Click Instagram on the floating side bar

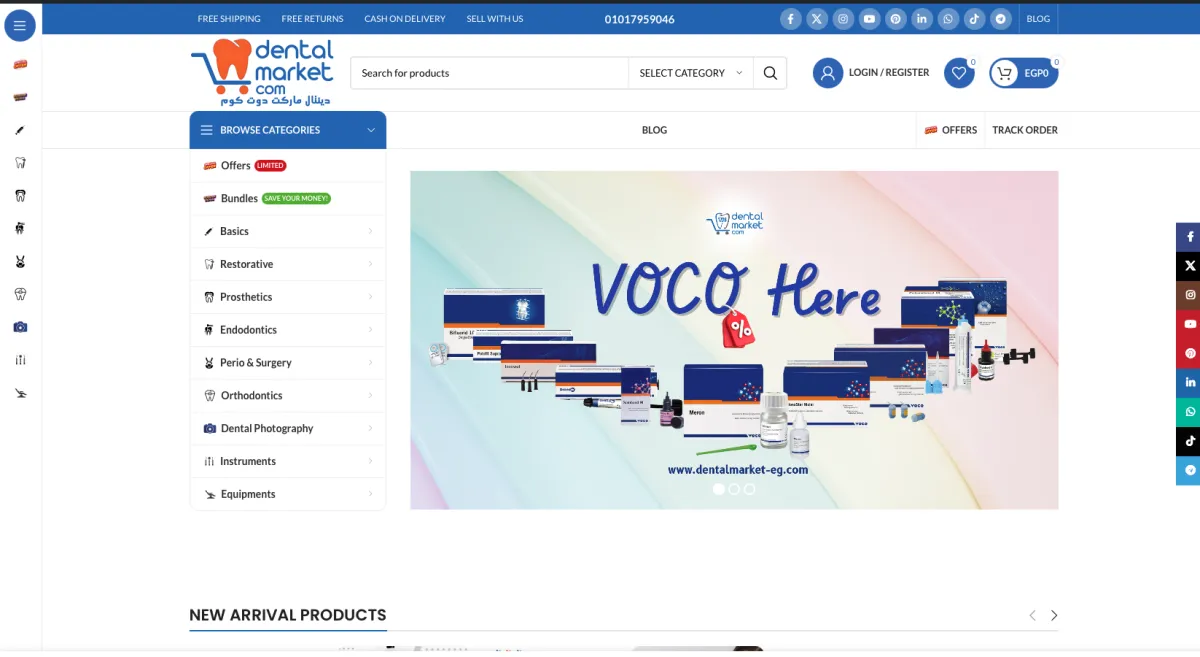(x=1188, y=295)
